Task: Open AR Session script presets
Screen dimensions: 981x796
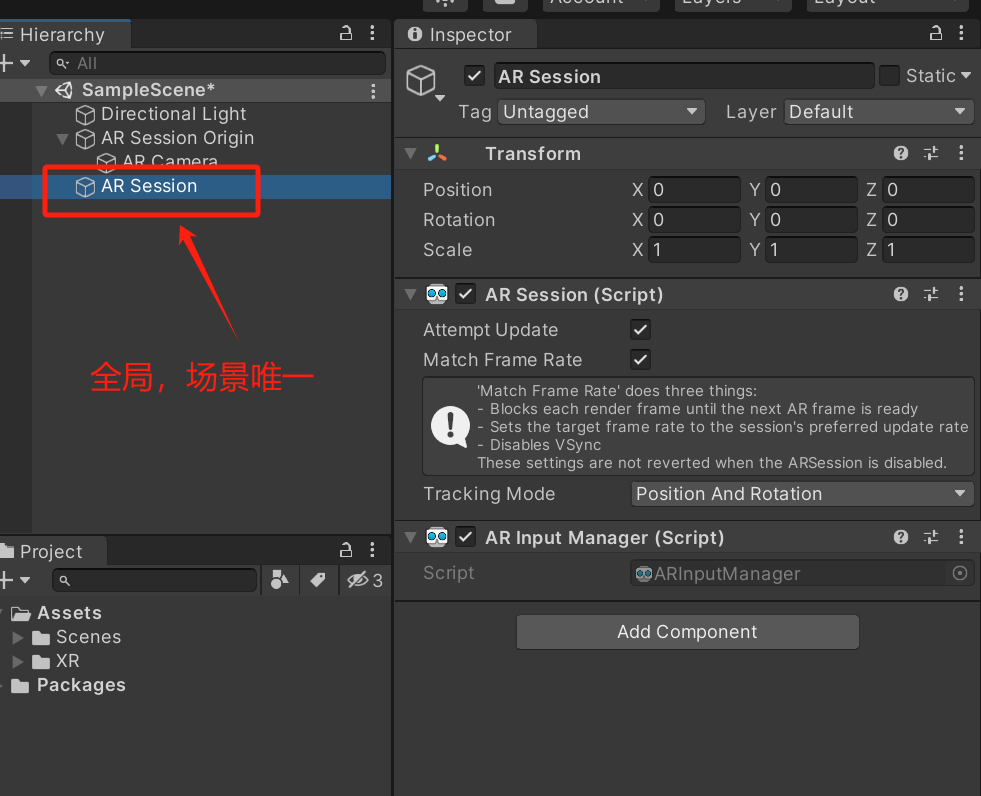Action: click(x=931, y=294)
